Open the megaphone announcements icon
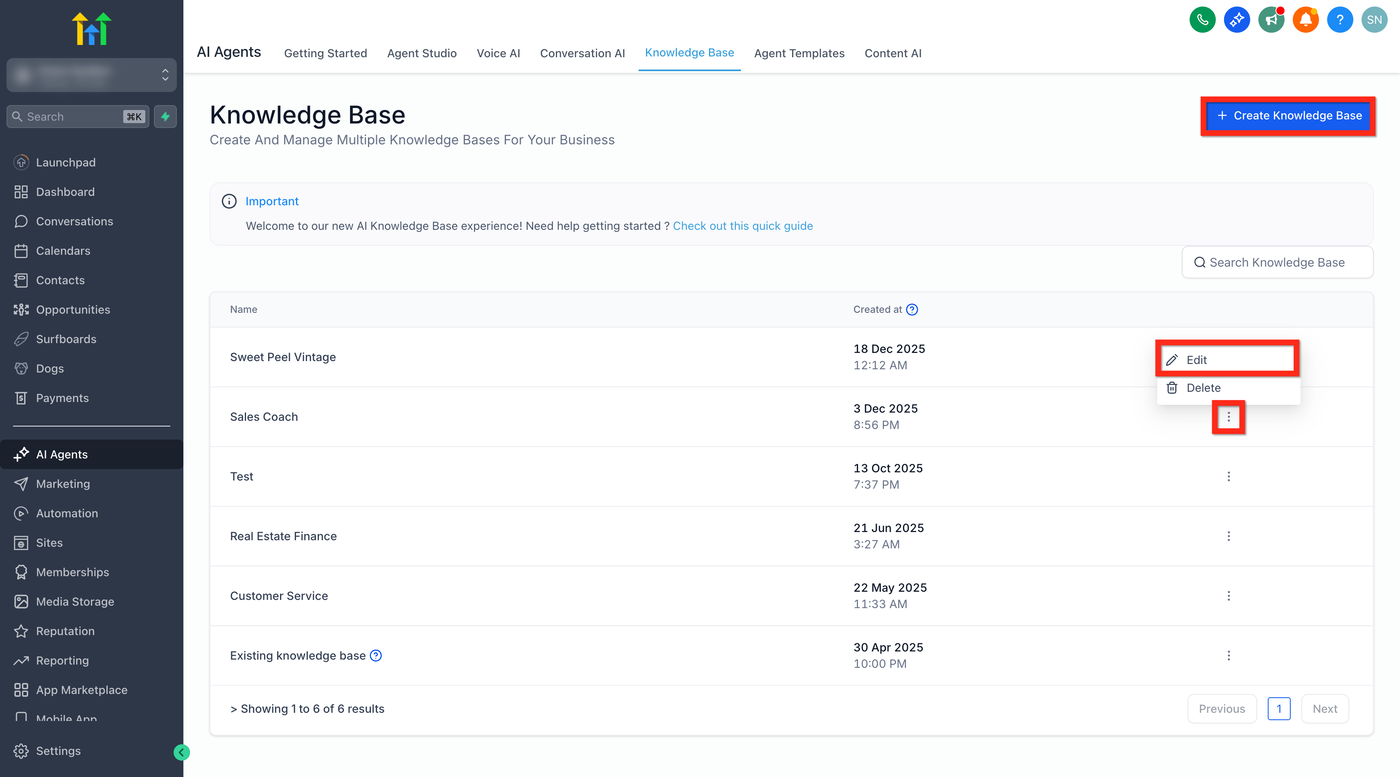Viewport: 1400px width, 777px height. [x=1271, y=19]
